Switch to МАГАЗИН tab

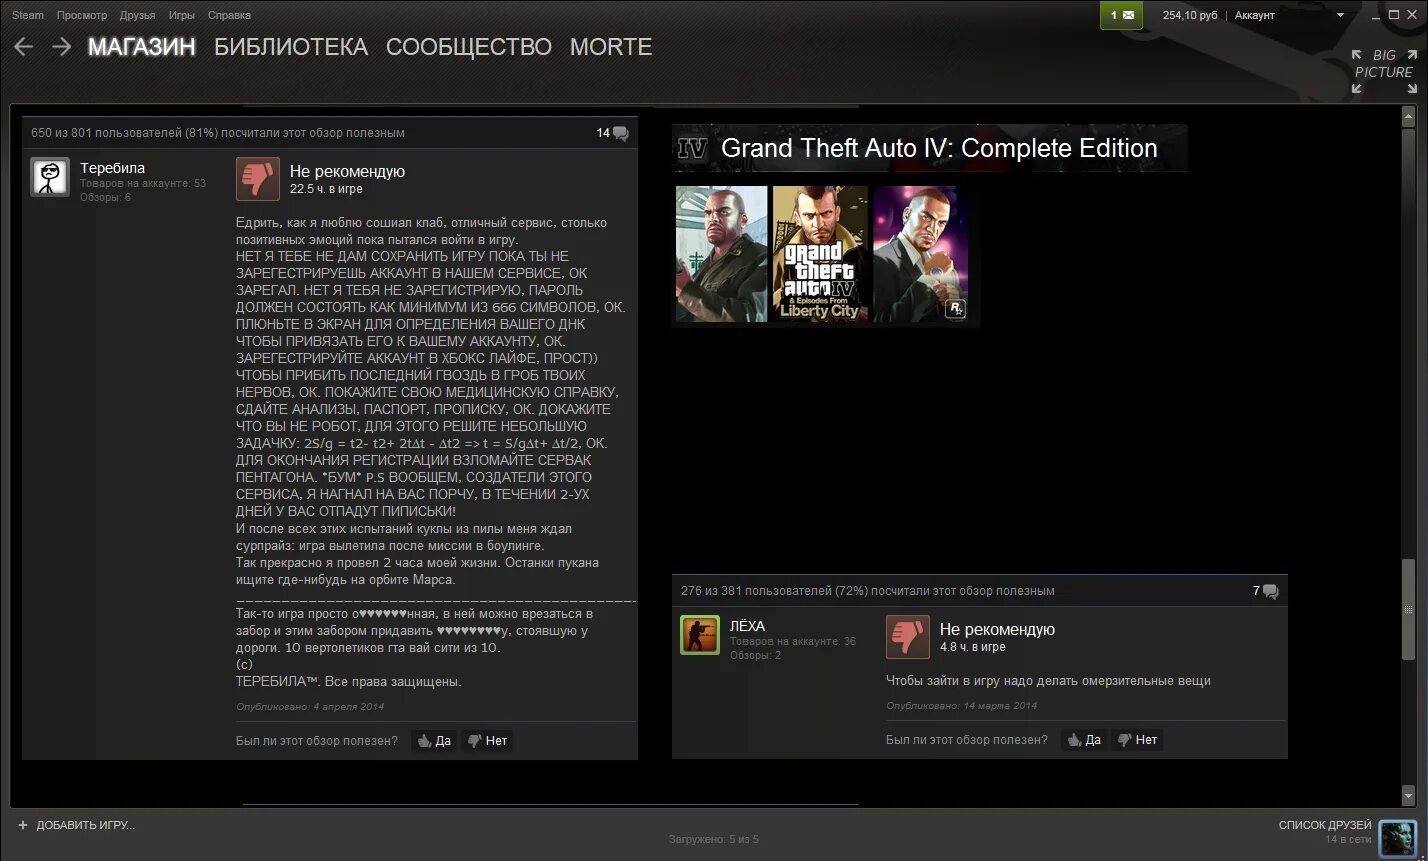pos(141,47)
